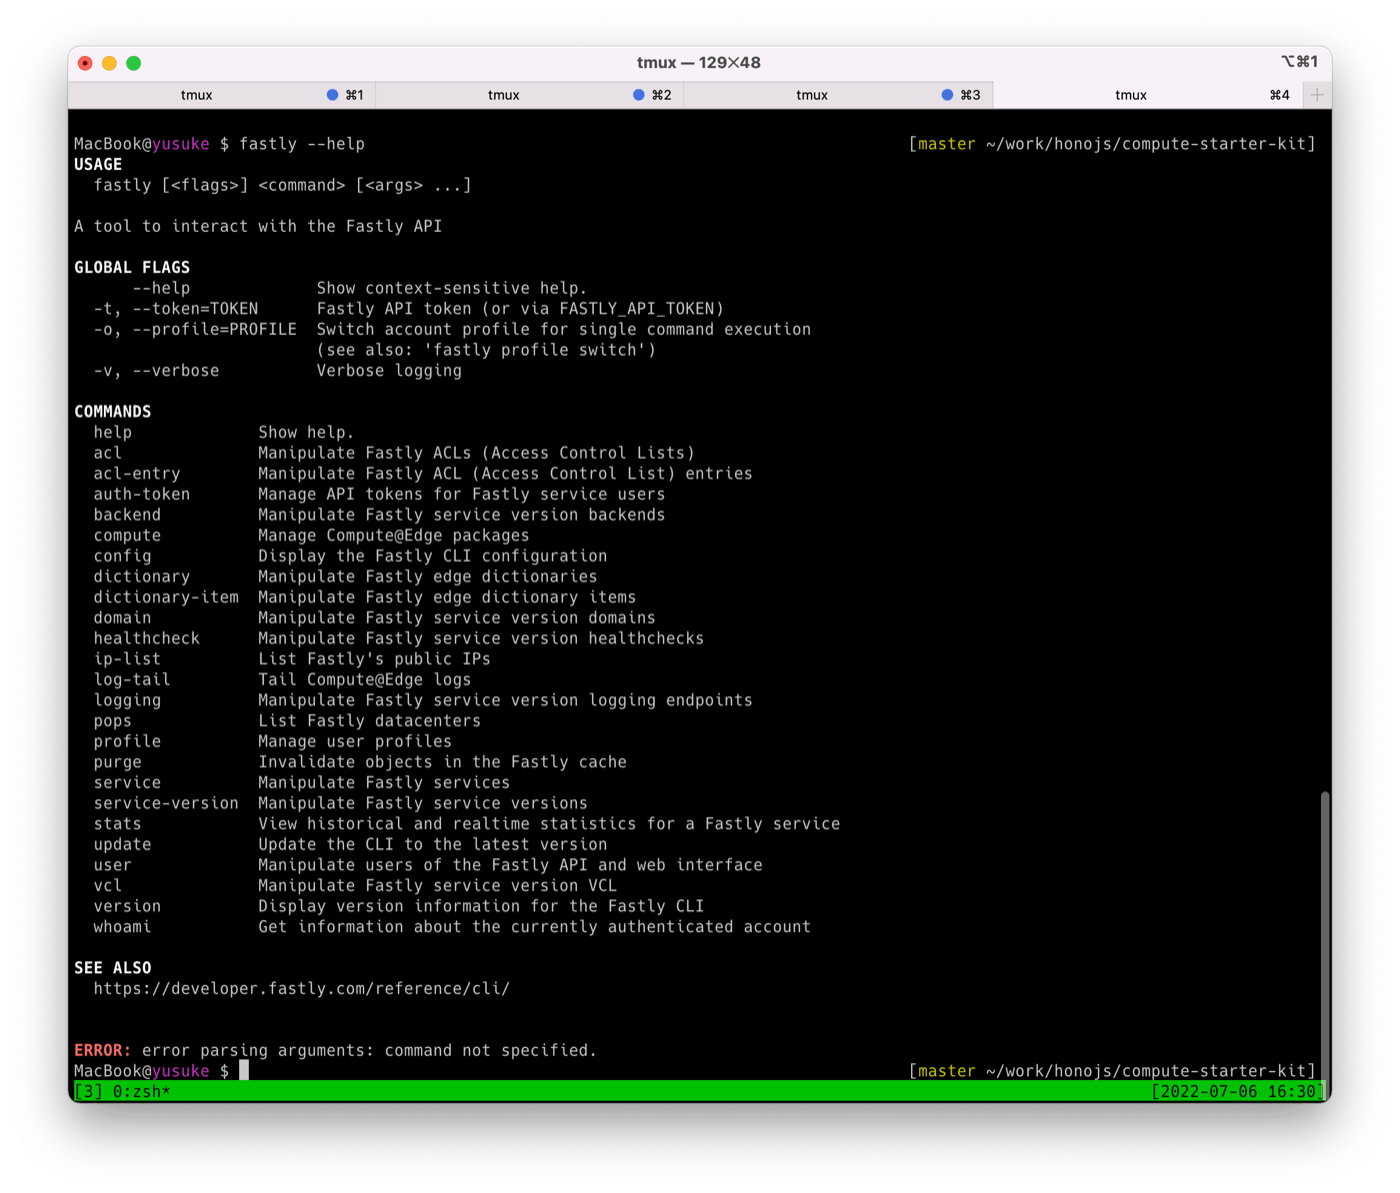The height and width of the screenshot is (1193, 1400).
Task: Click 'List Fastly datacenters' description
Action: coord(370,721)
